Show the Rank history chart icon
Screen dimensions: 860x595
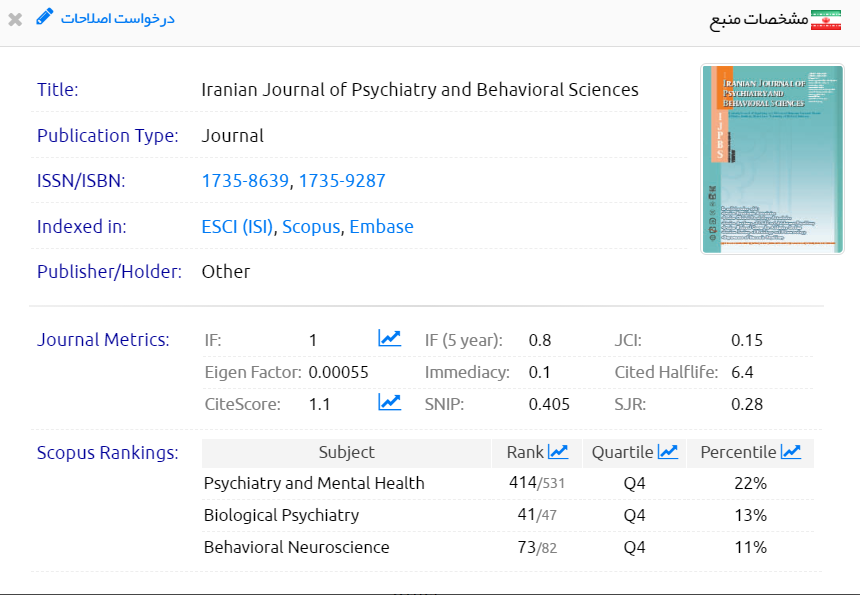coord(558,452)
